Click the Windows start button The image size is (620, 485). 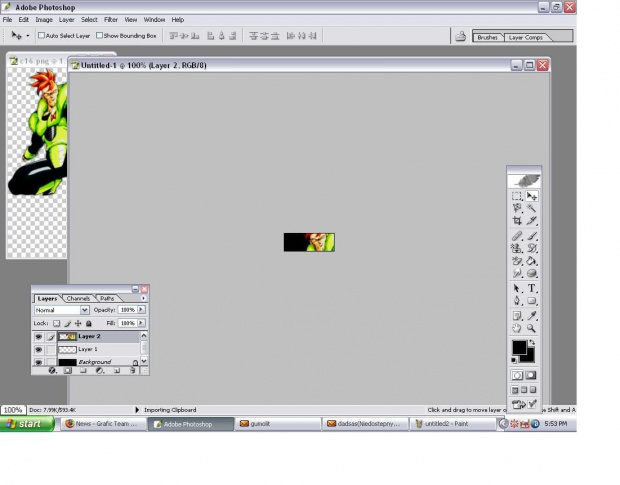(27, 424)
